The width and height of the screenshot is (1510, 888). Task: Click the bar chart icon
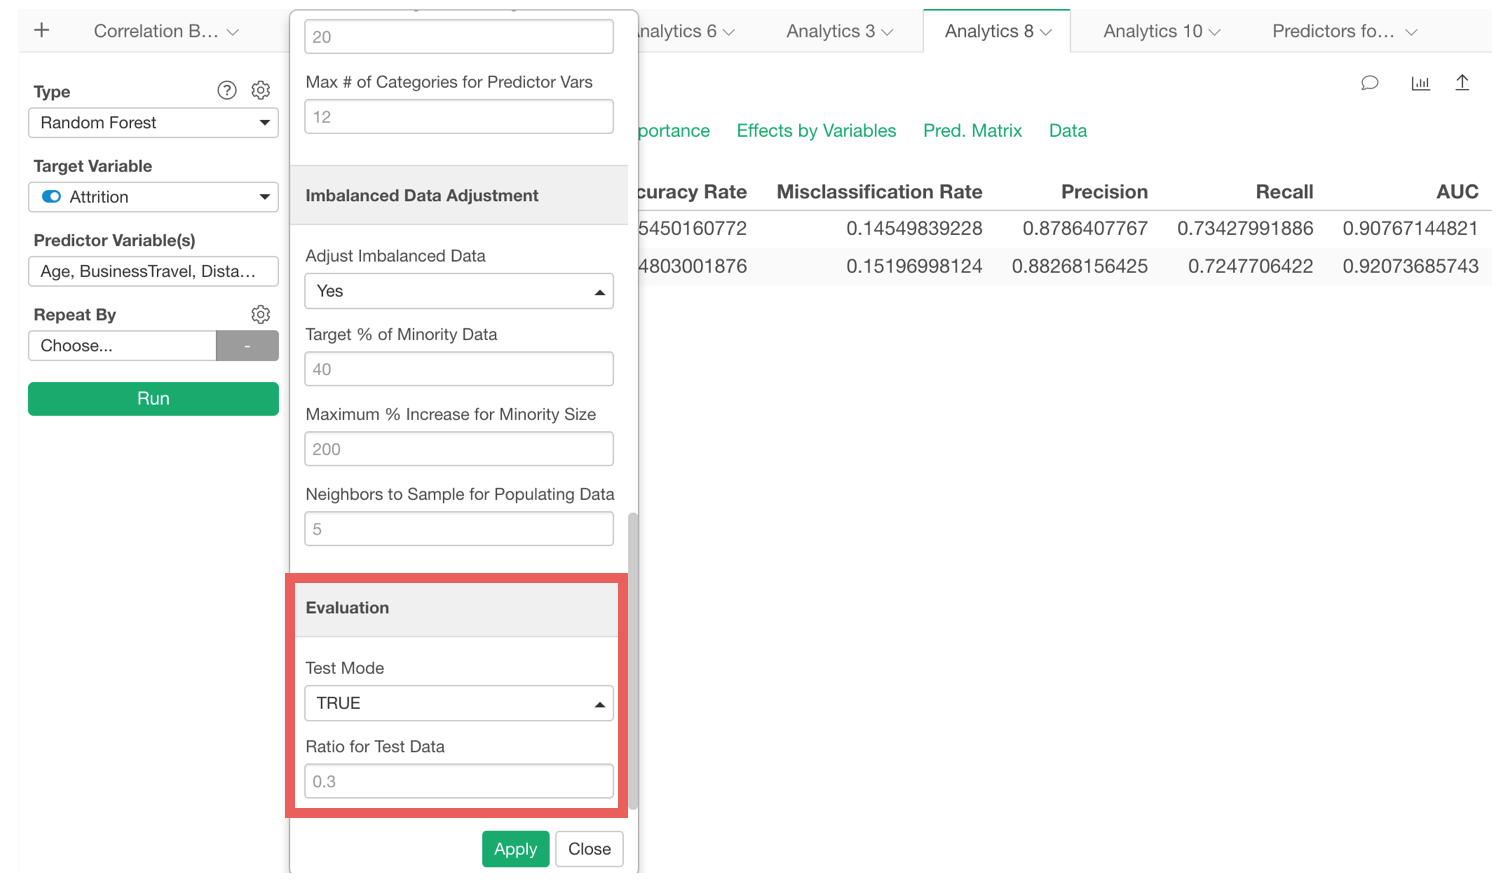tap(1420, 83)
